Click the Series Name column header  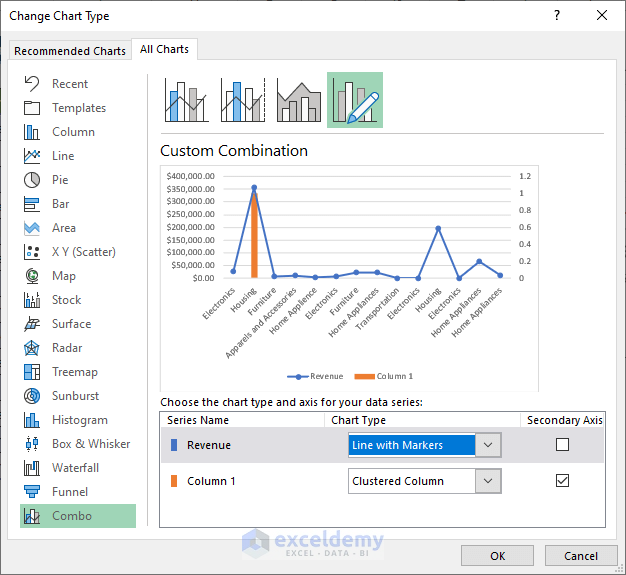(x=198, y=420)
